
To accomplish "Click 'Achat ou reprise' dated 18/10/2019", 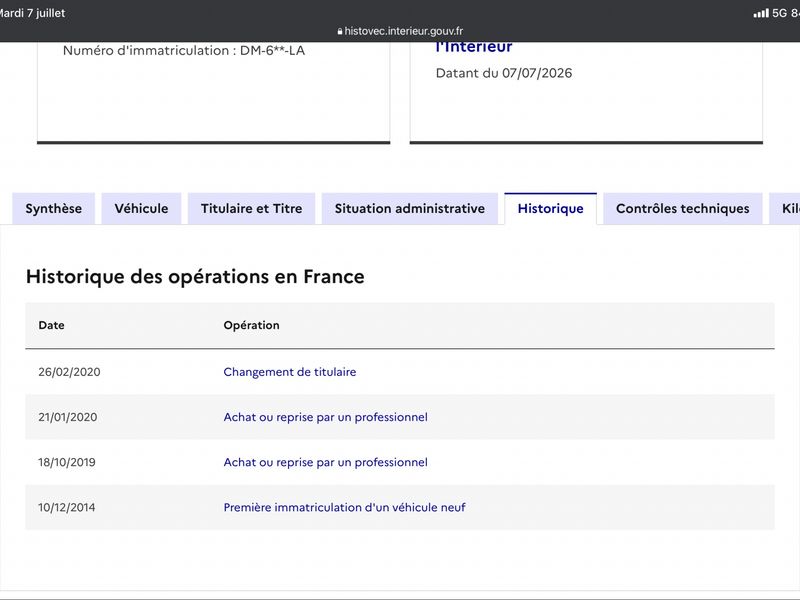I will [x=326, y=462].
